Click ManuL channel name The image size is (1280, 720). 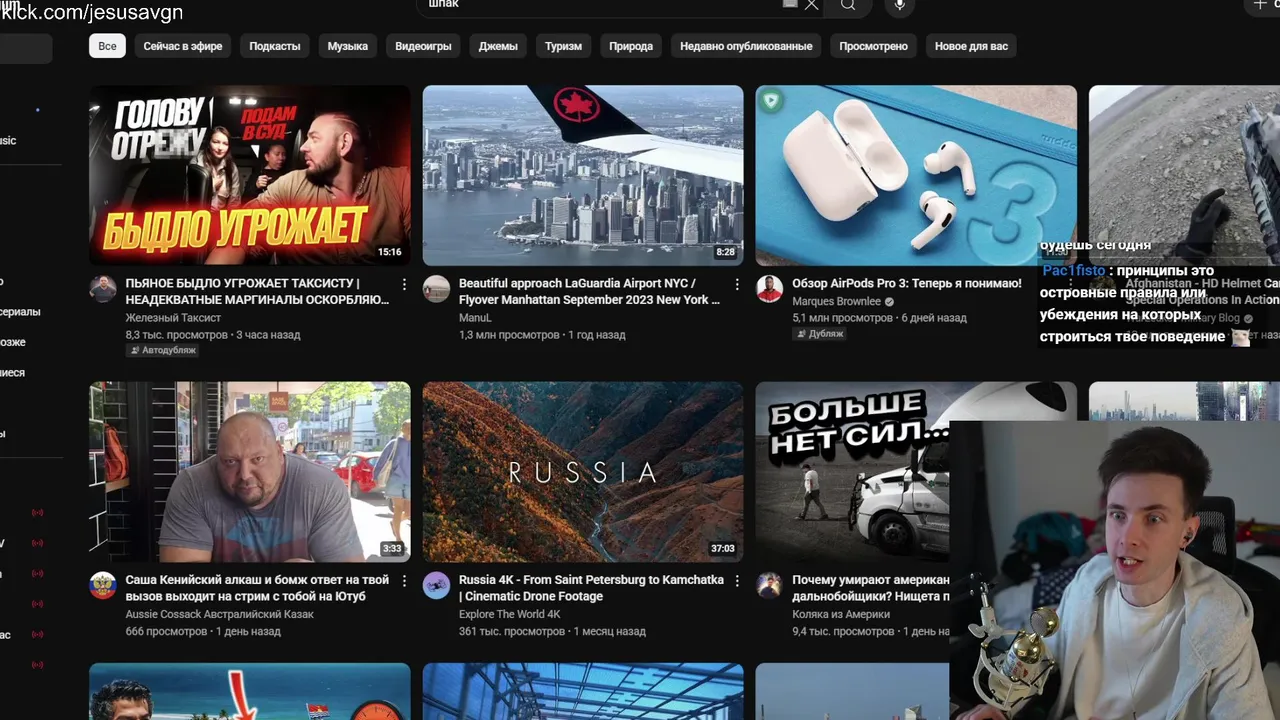pyautogui.click(x=475, y=318)
